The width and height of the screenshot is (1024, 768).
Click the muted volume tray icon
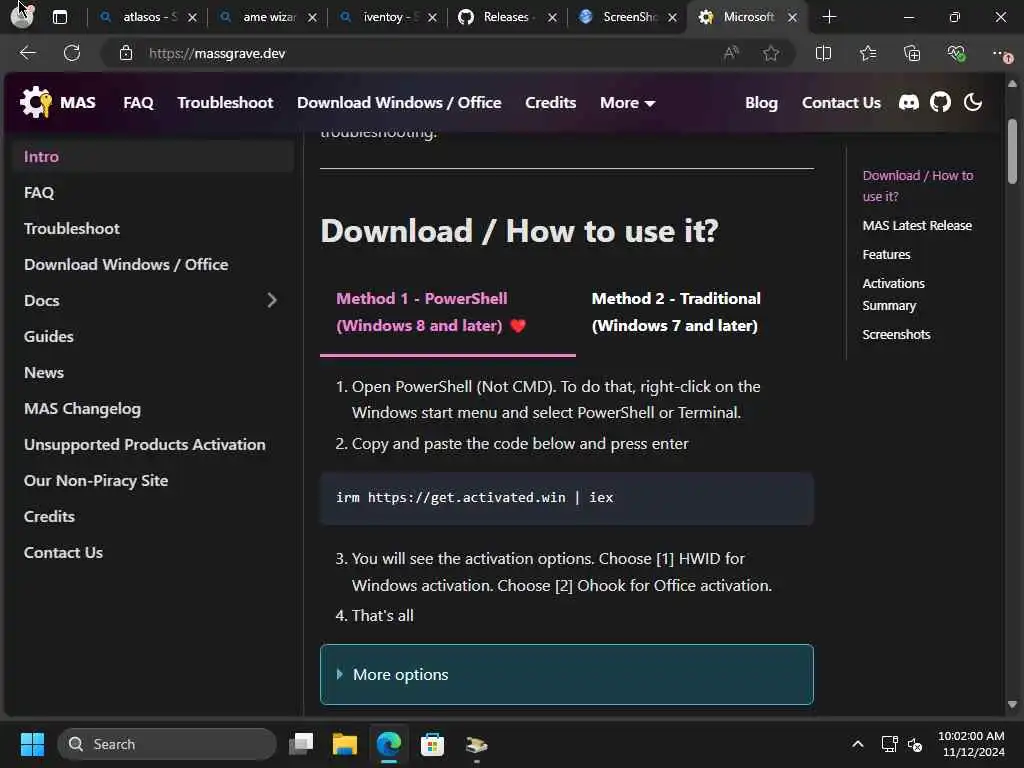[915, 744]
